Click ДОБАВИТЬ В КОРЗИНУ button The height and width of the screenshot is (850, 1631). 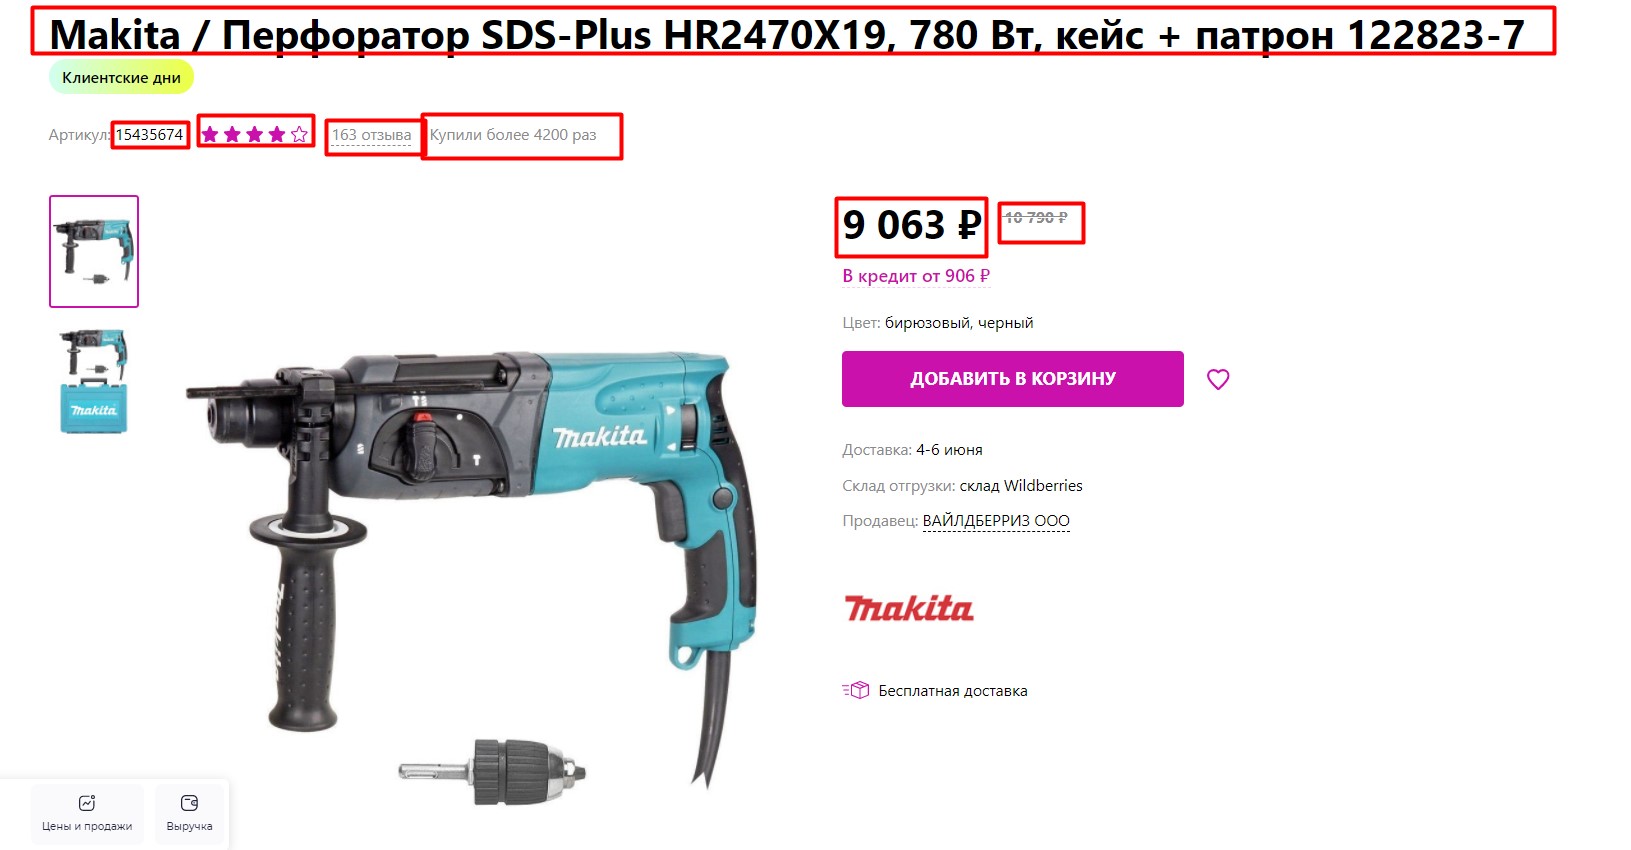1012,379
